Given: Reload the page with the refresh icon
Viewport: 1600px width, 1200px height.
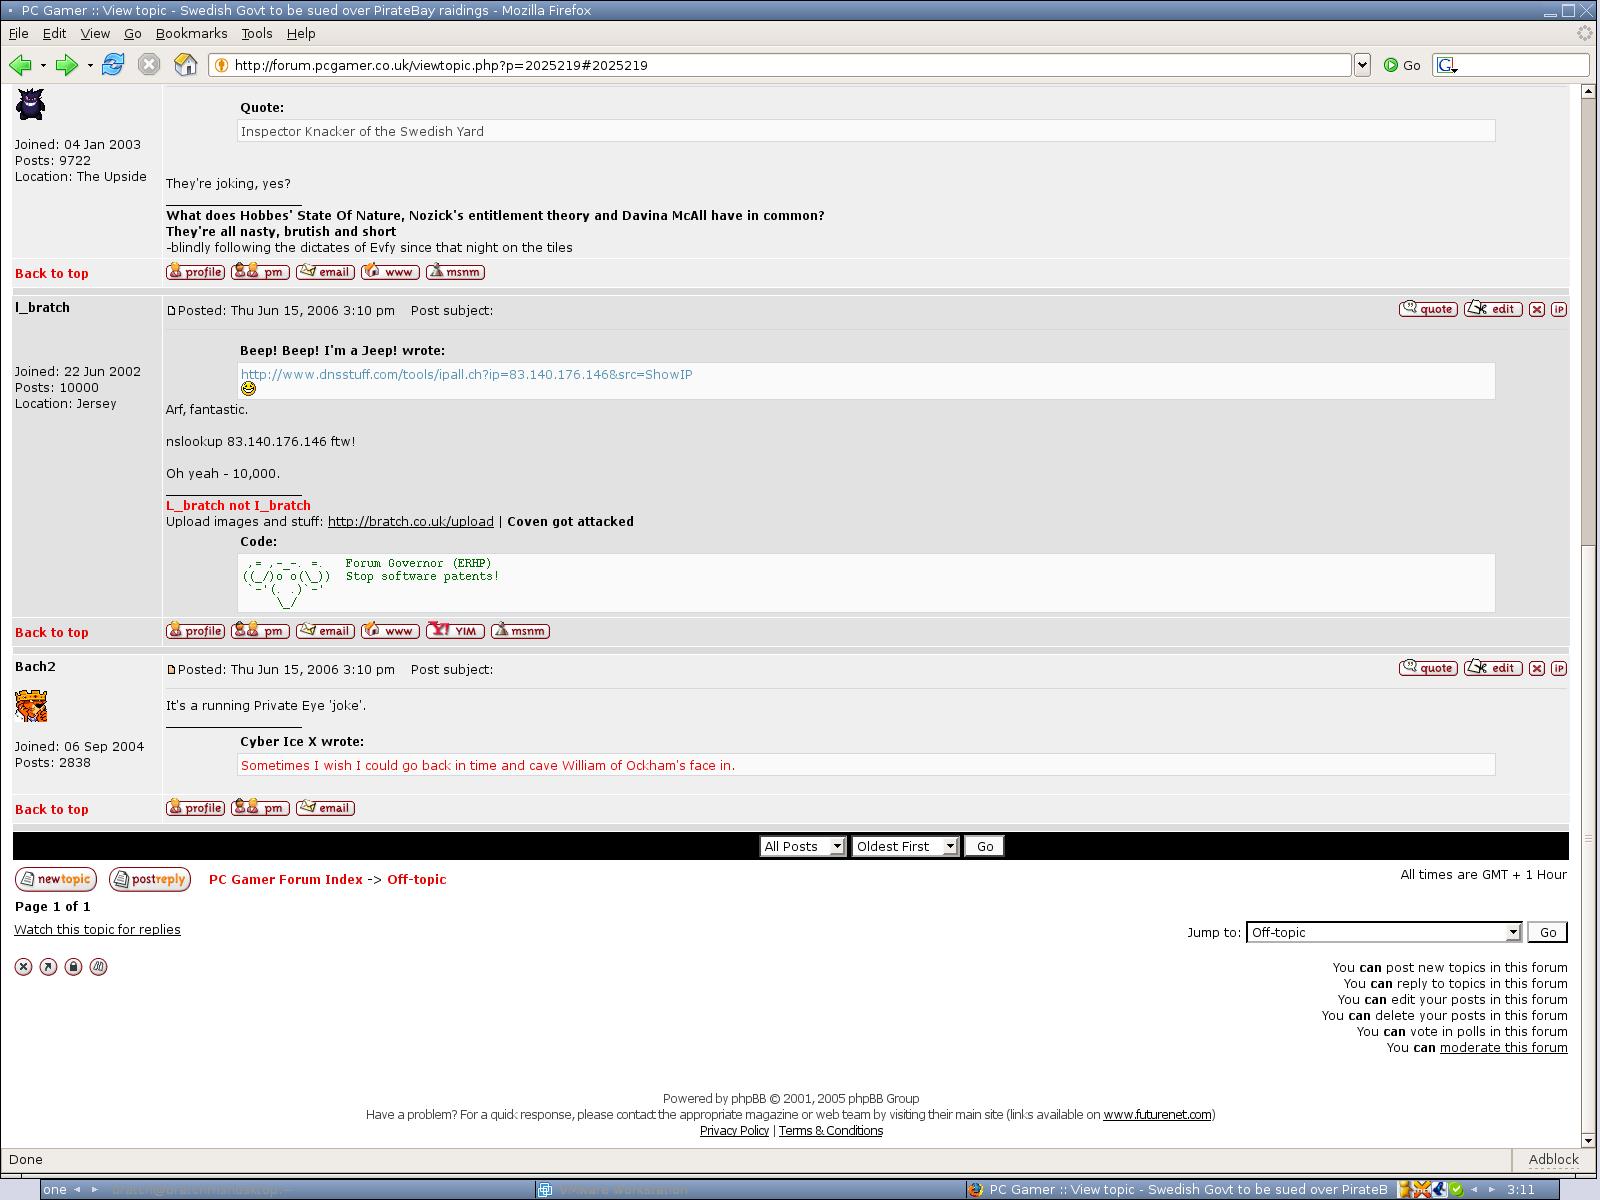Looking at the screenshot, I should click(x=113, y=65).
